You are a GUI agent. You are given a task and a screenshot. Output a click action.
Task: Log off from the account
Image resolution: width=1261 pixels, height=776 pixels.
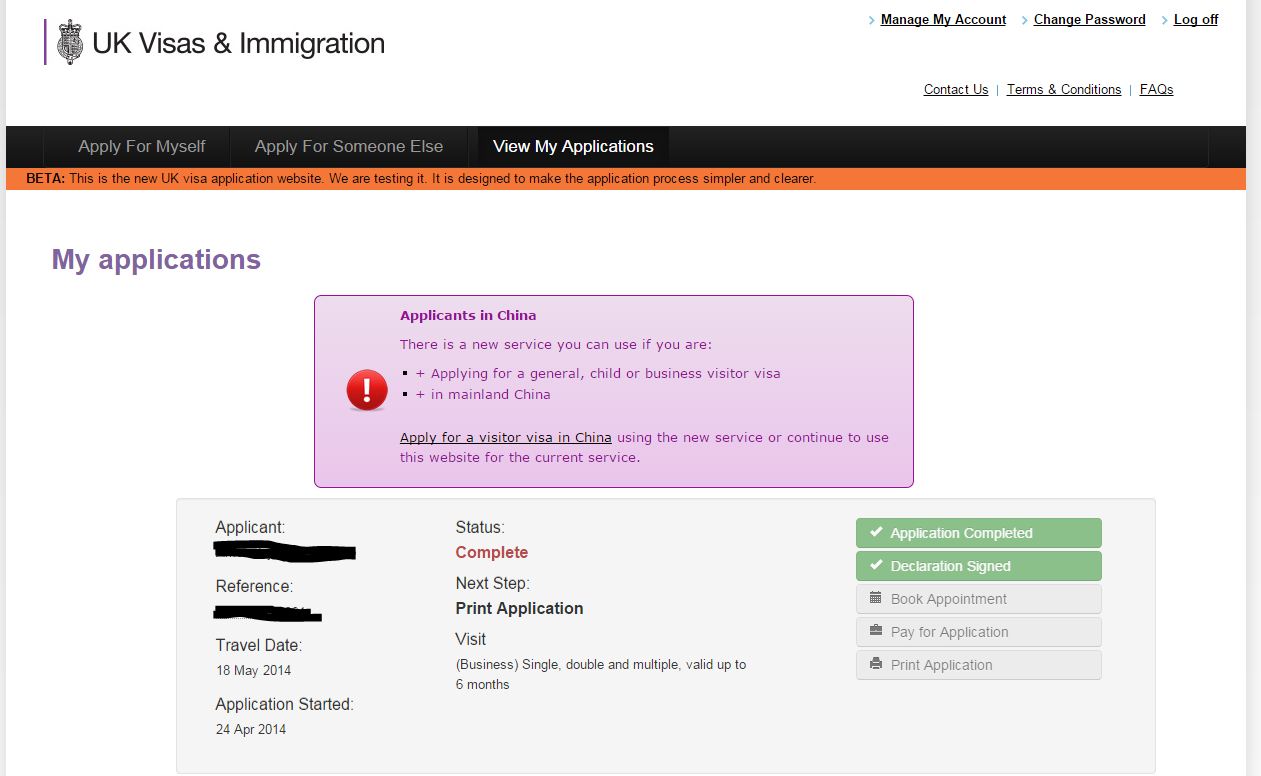1196,19
